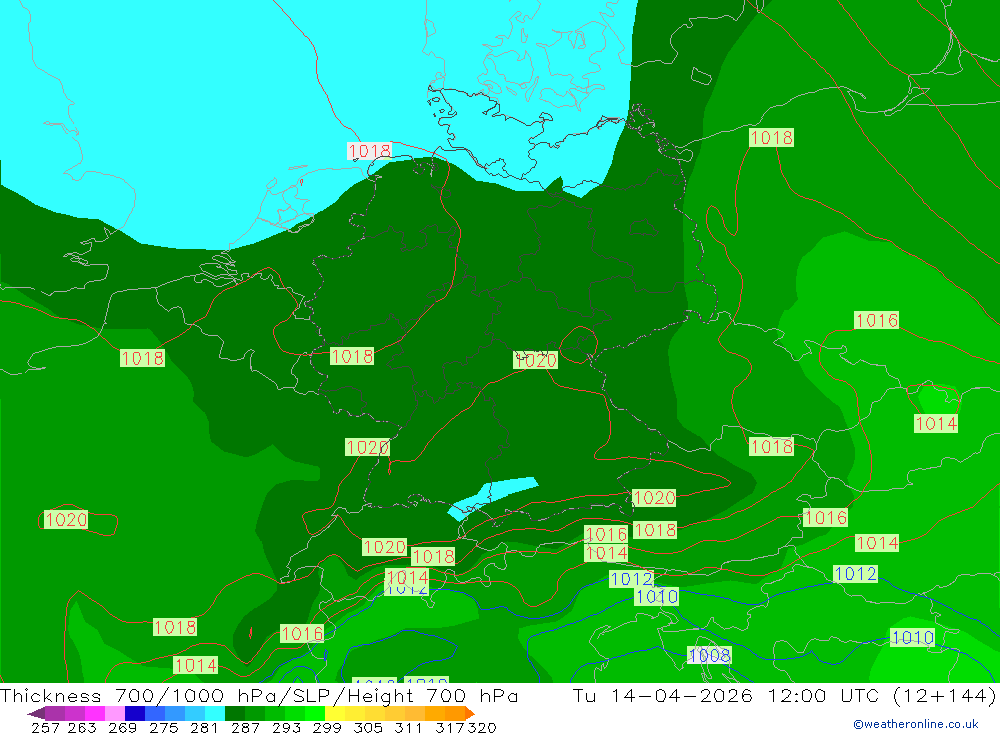Click the white-background 1018 label on the coast
1000x733 pixels.
click(369, 151)
